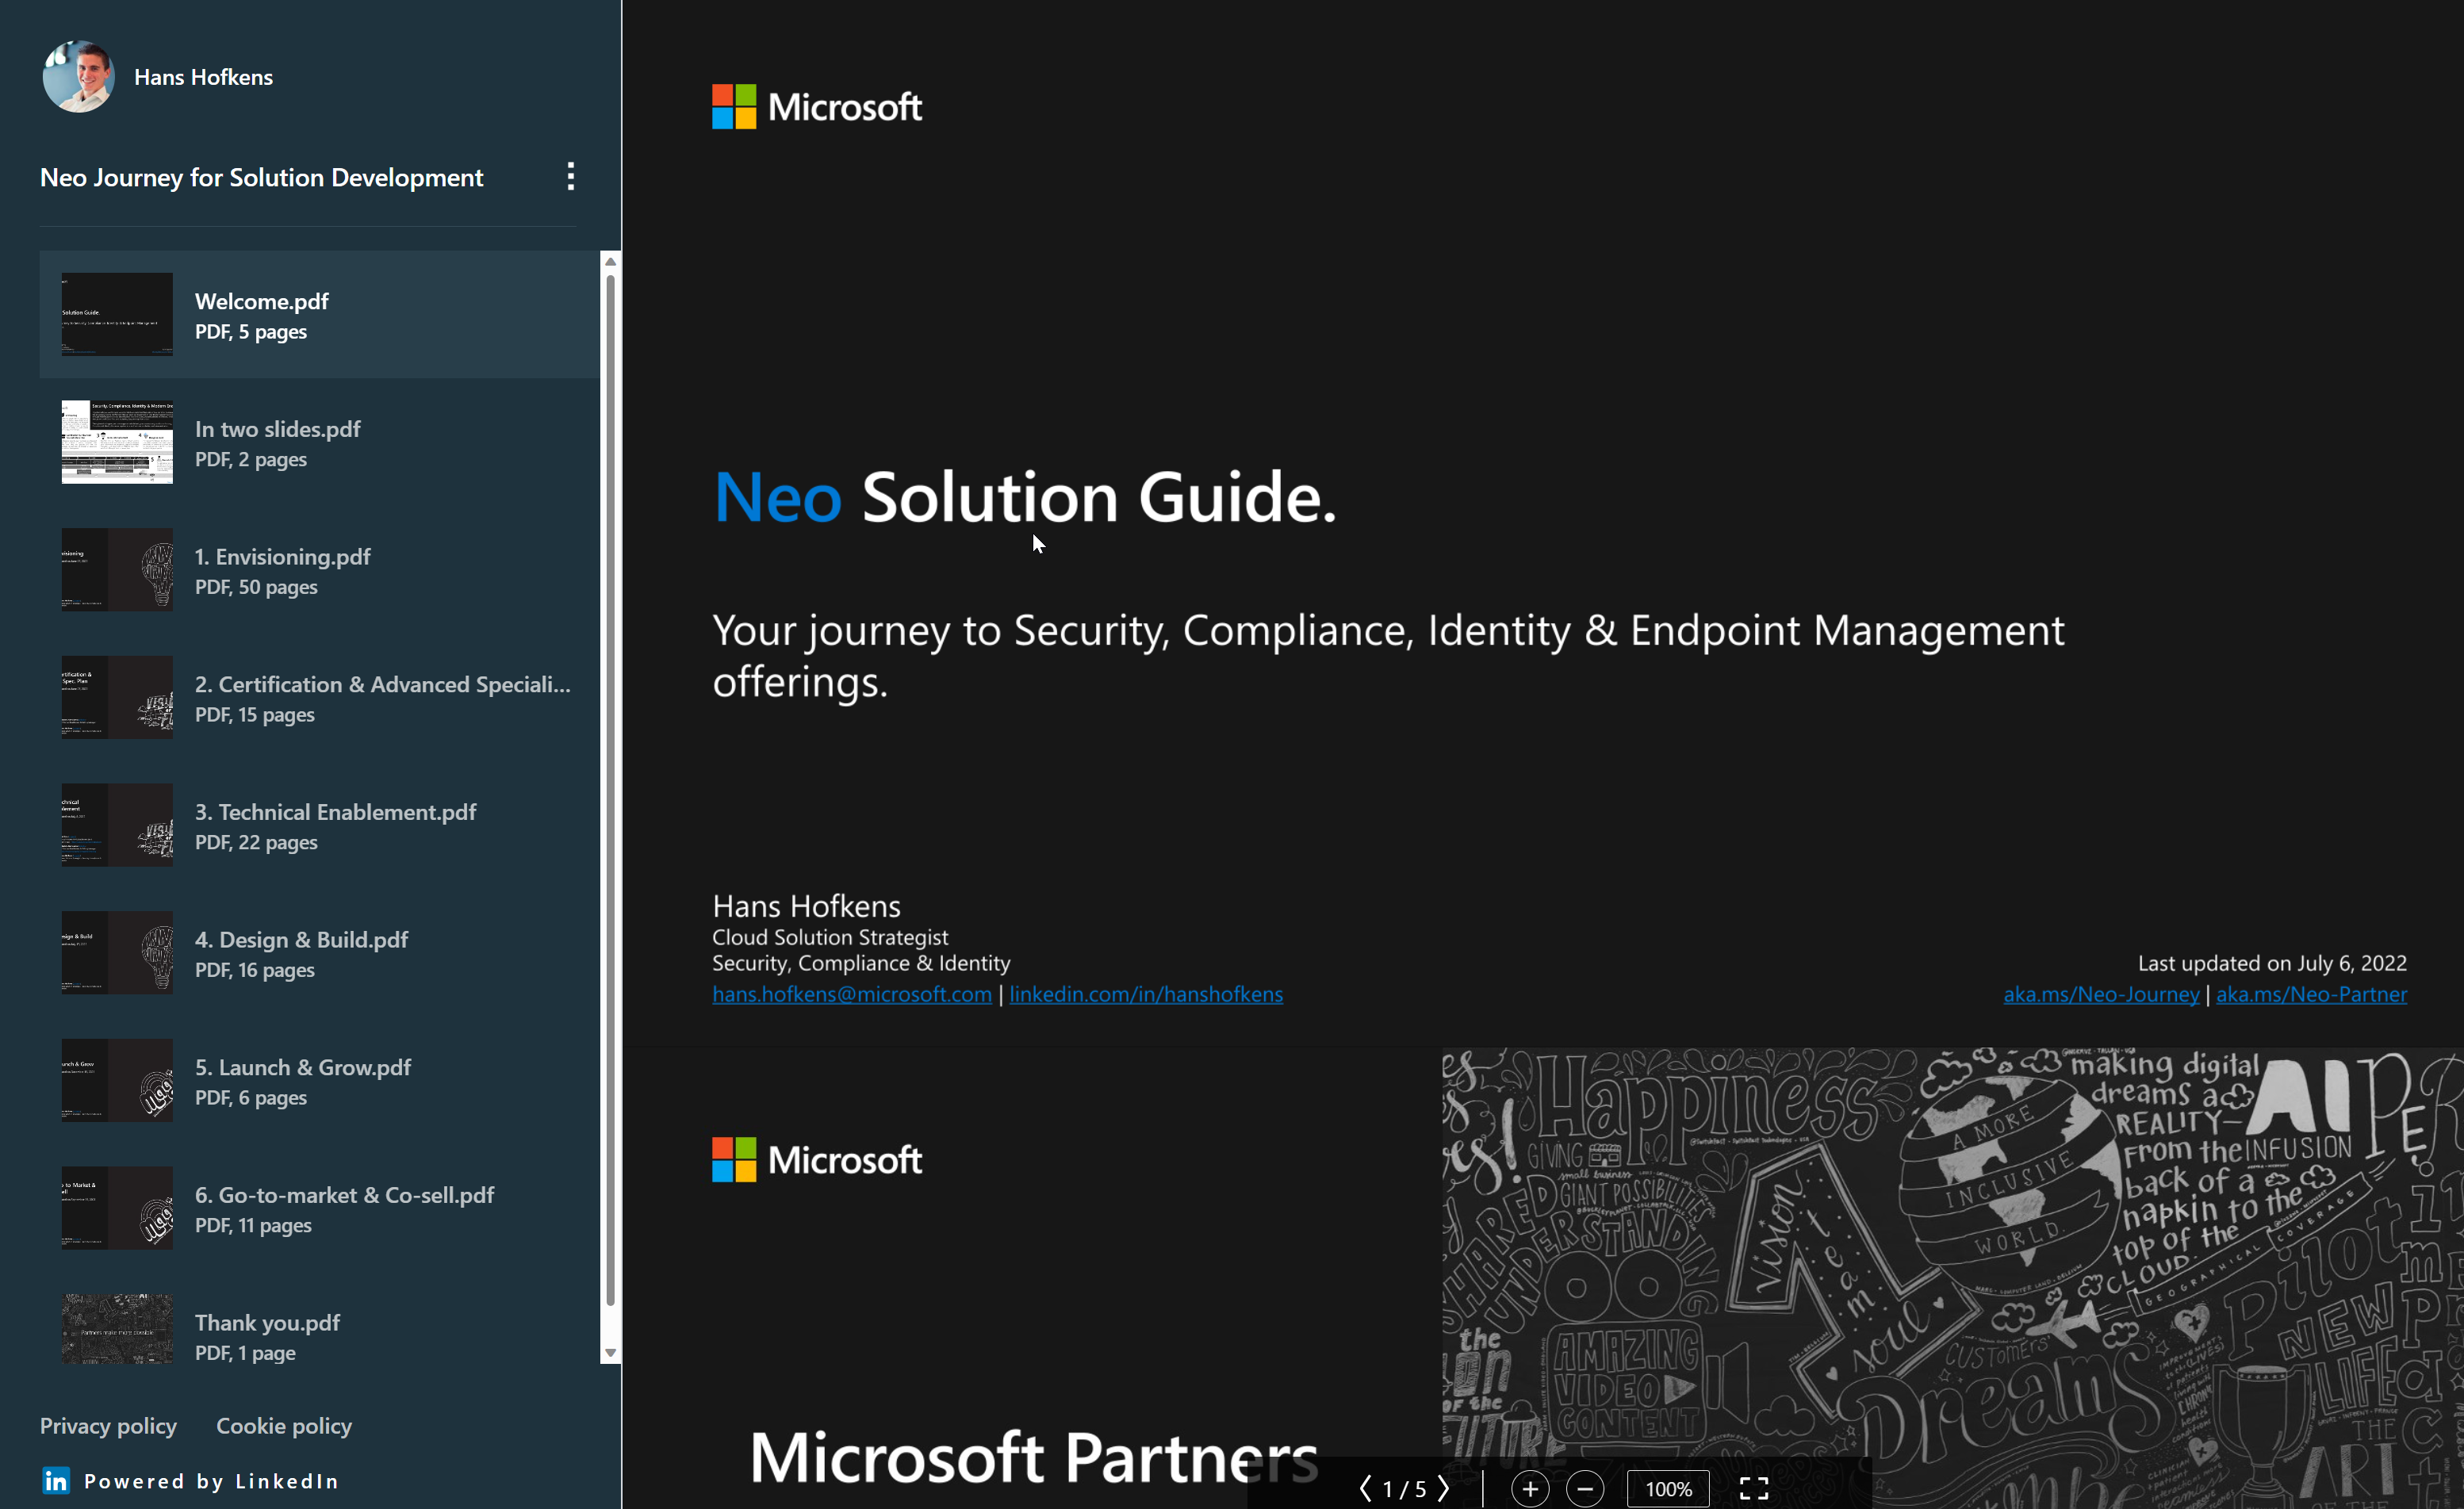Open 5. Launch & Grow.pdf

click(x=319, y=1081)
